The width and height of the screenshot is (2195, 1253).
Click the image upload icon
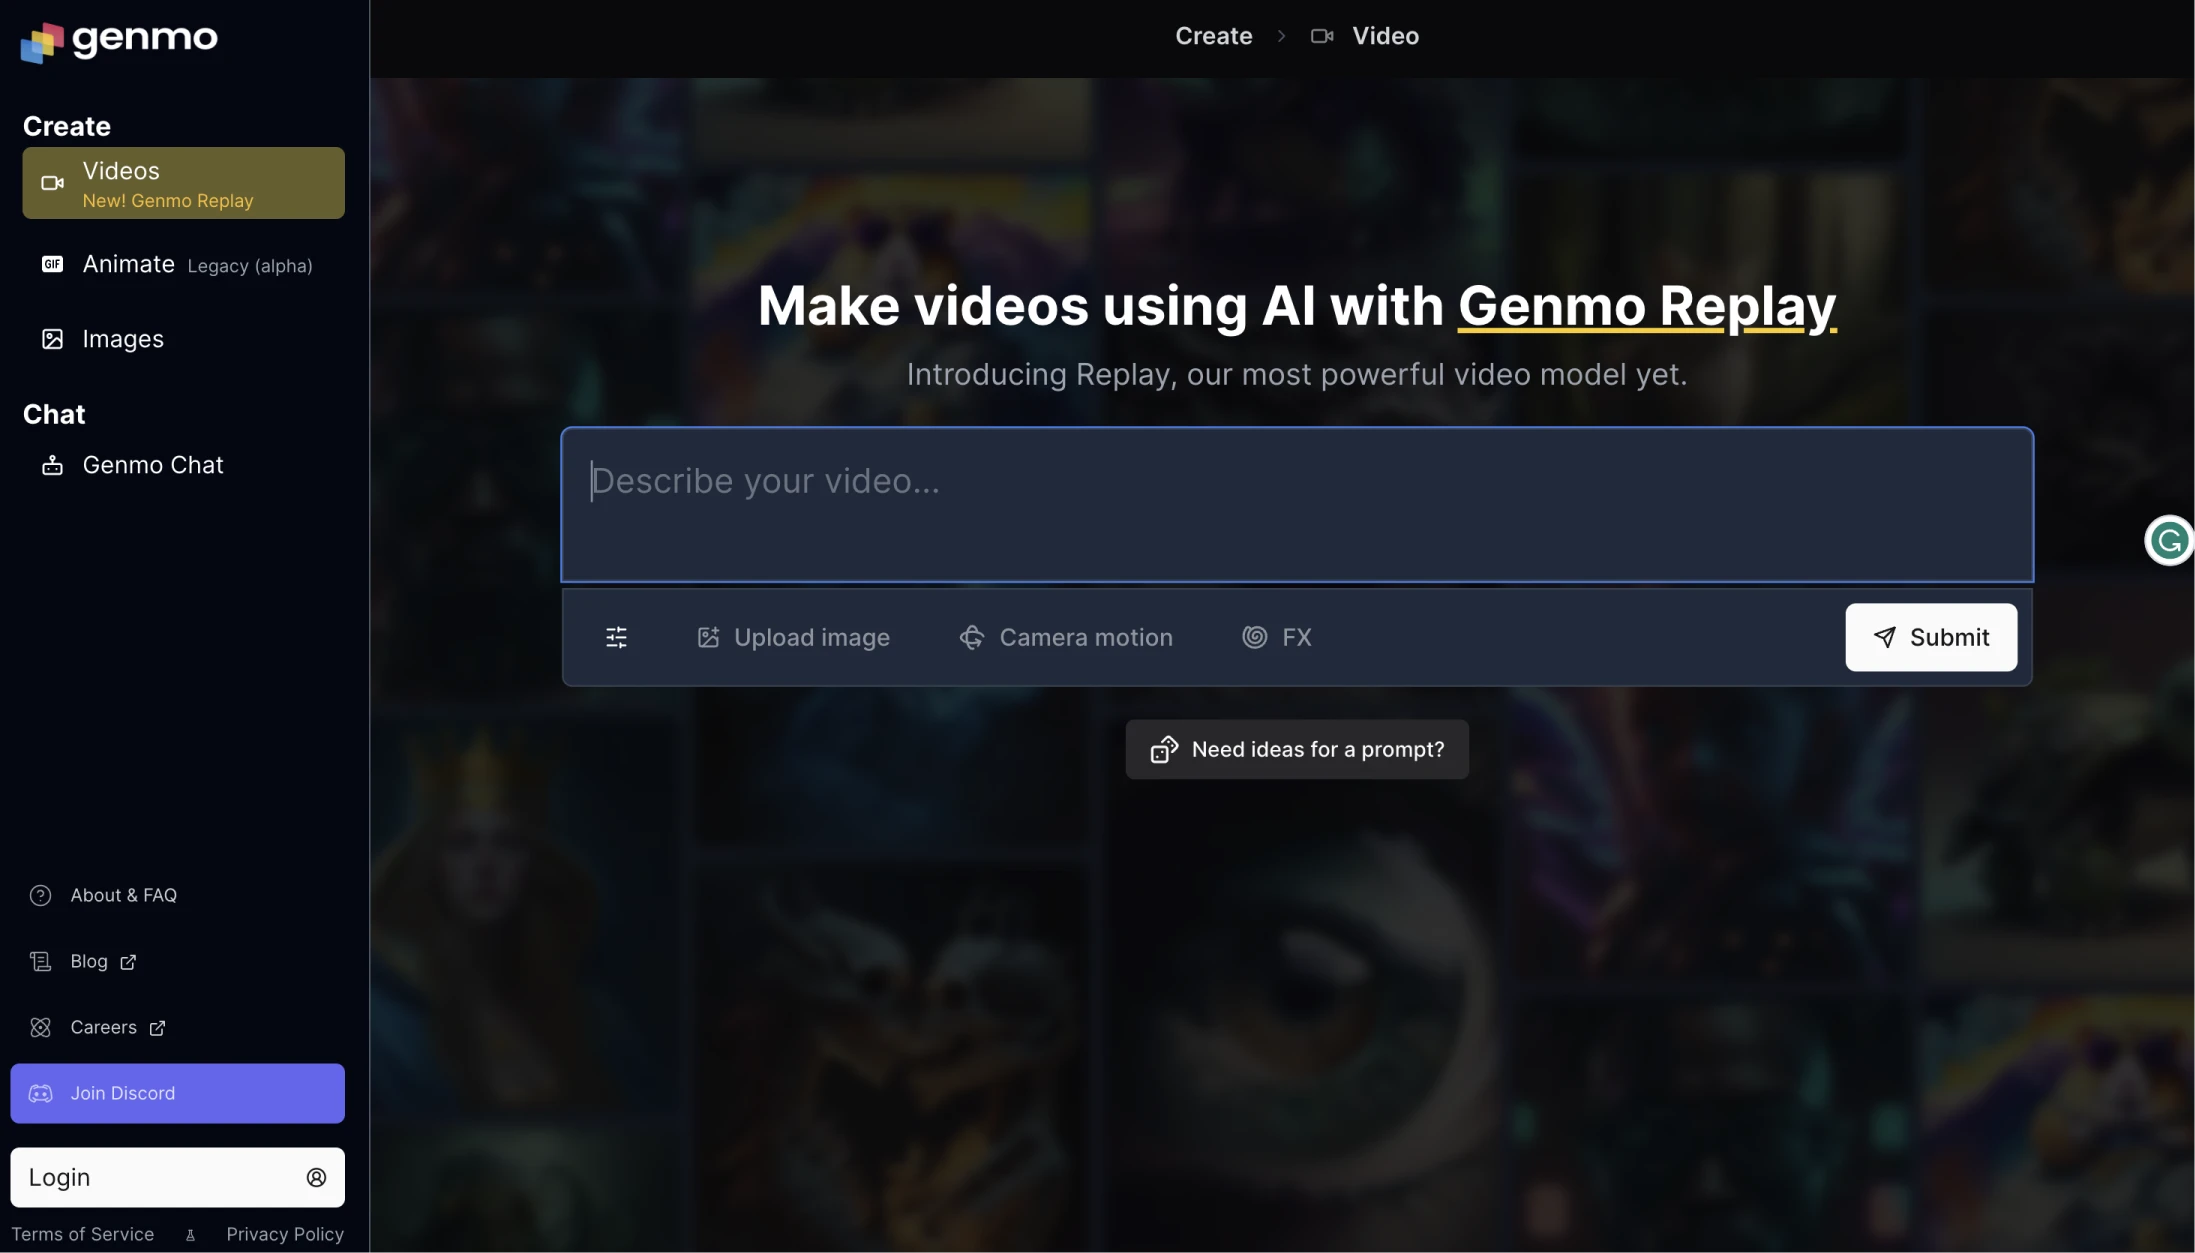(x=708, y=637)
